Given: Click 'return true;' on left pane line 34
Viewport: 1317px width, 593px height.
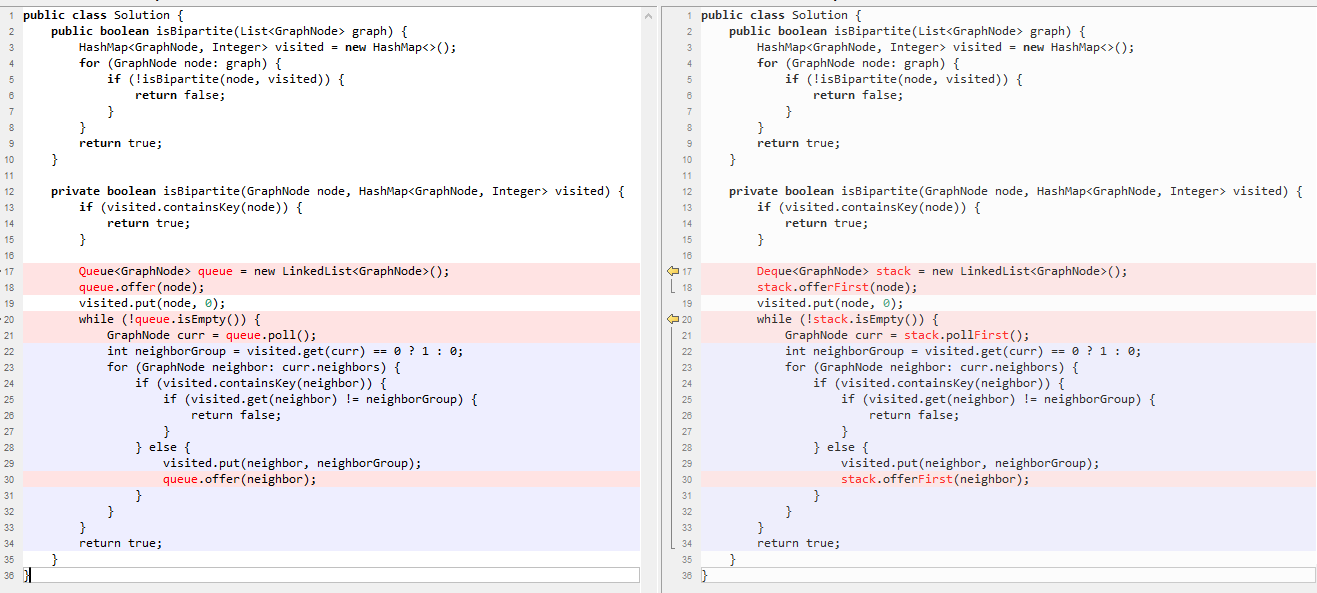Looking at the screenshot, I should tap(120, 543).
